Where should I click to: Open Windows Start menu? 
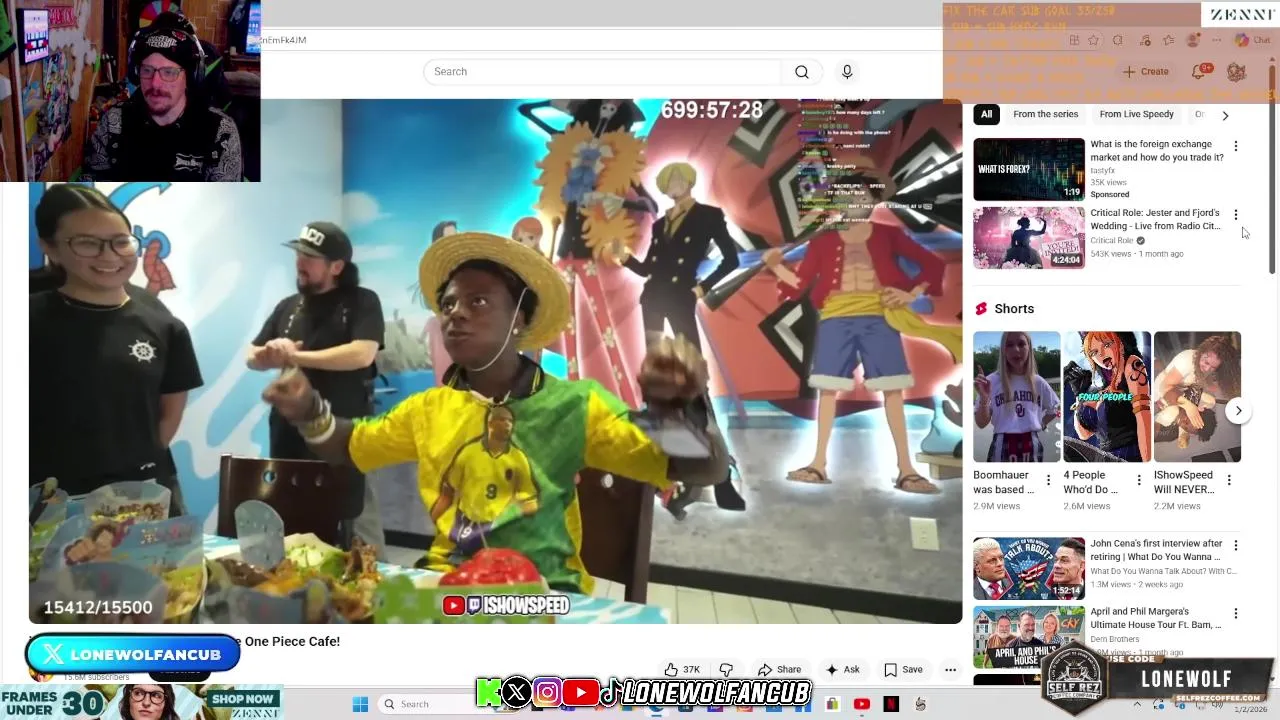click(x=361, y=704)
